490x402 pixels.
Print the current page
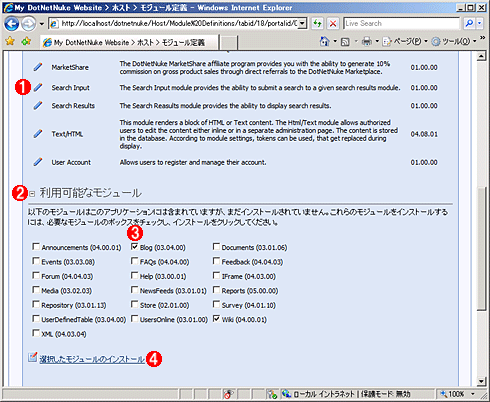click(x=367, y=41)
